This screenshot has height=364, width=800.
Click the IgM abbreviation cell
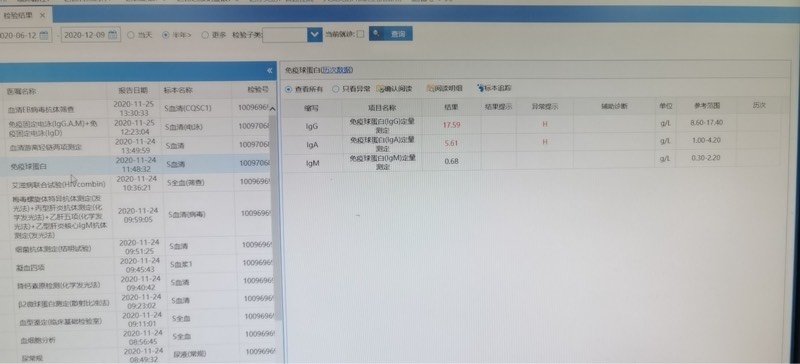[313, 164]
